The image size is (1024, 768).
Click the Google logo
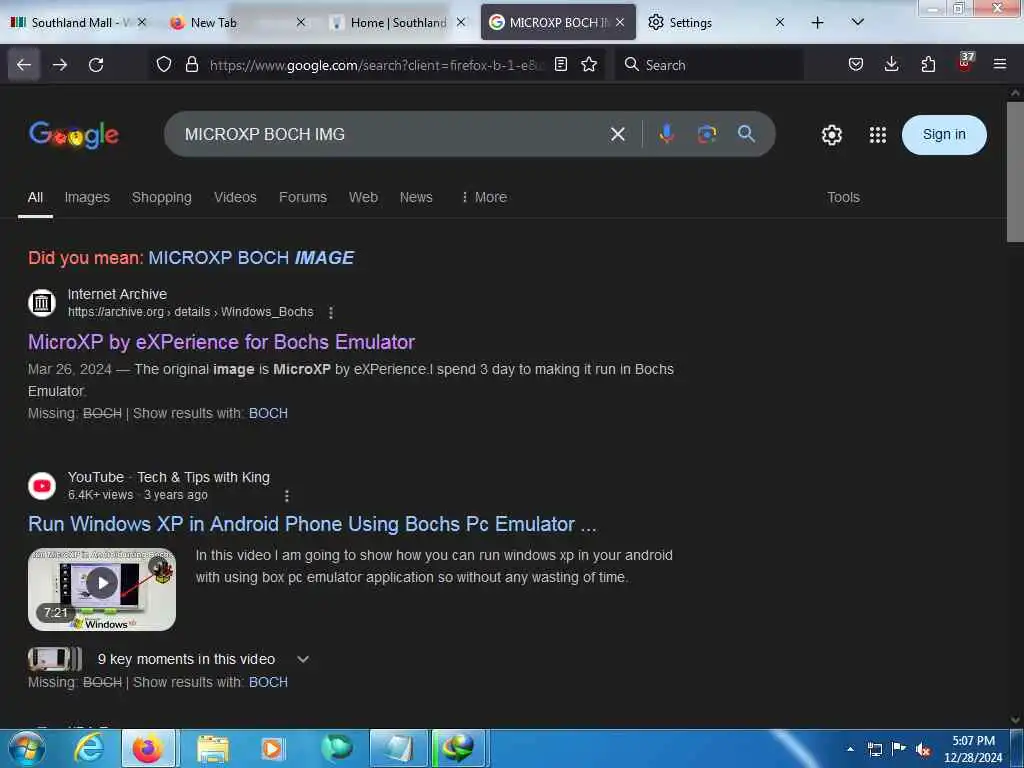74,135
